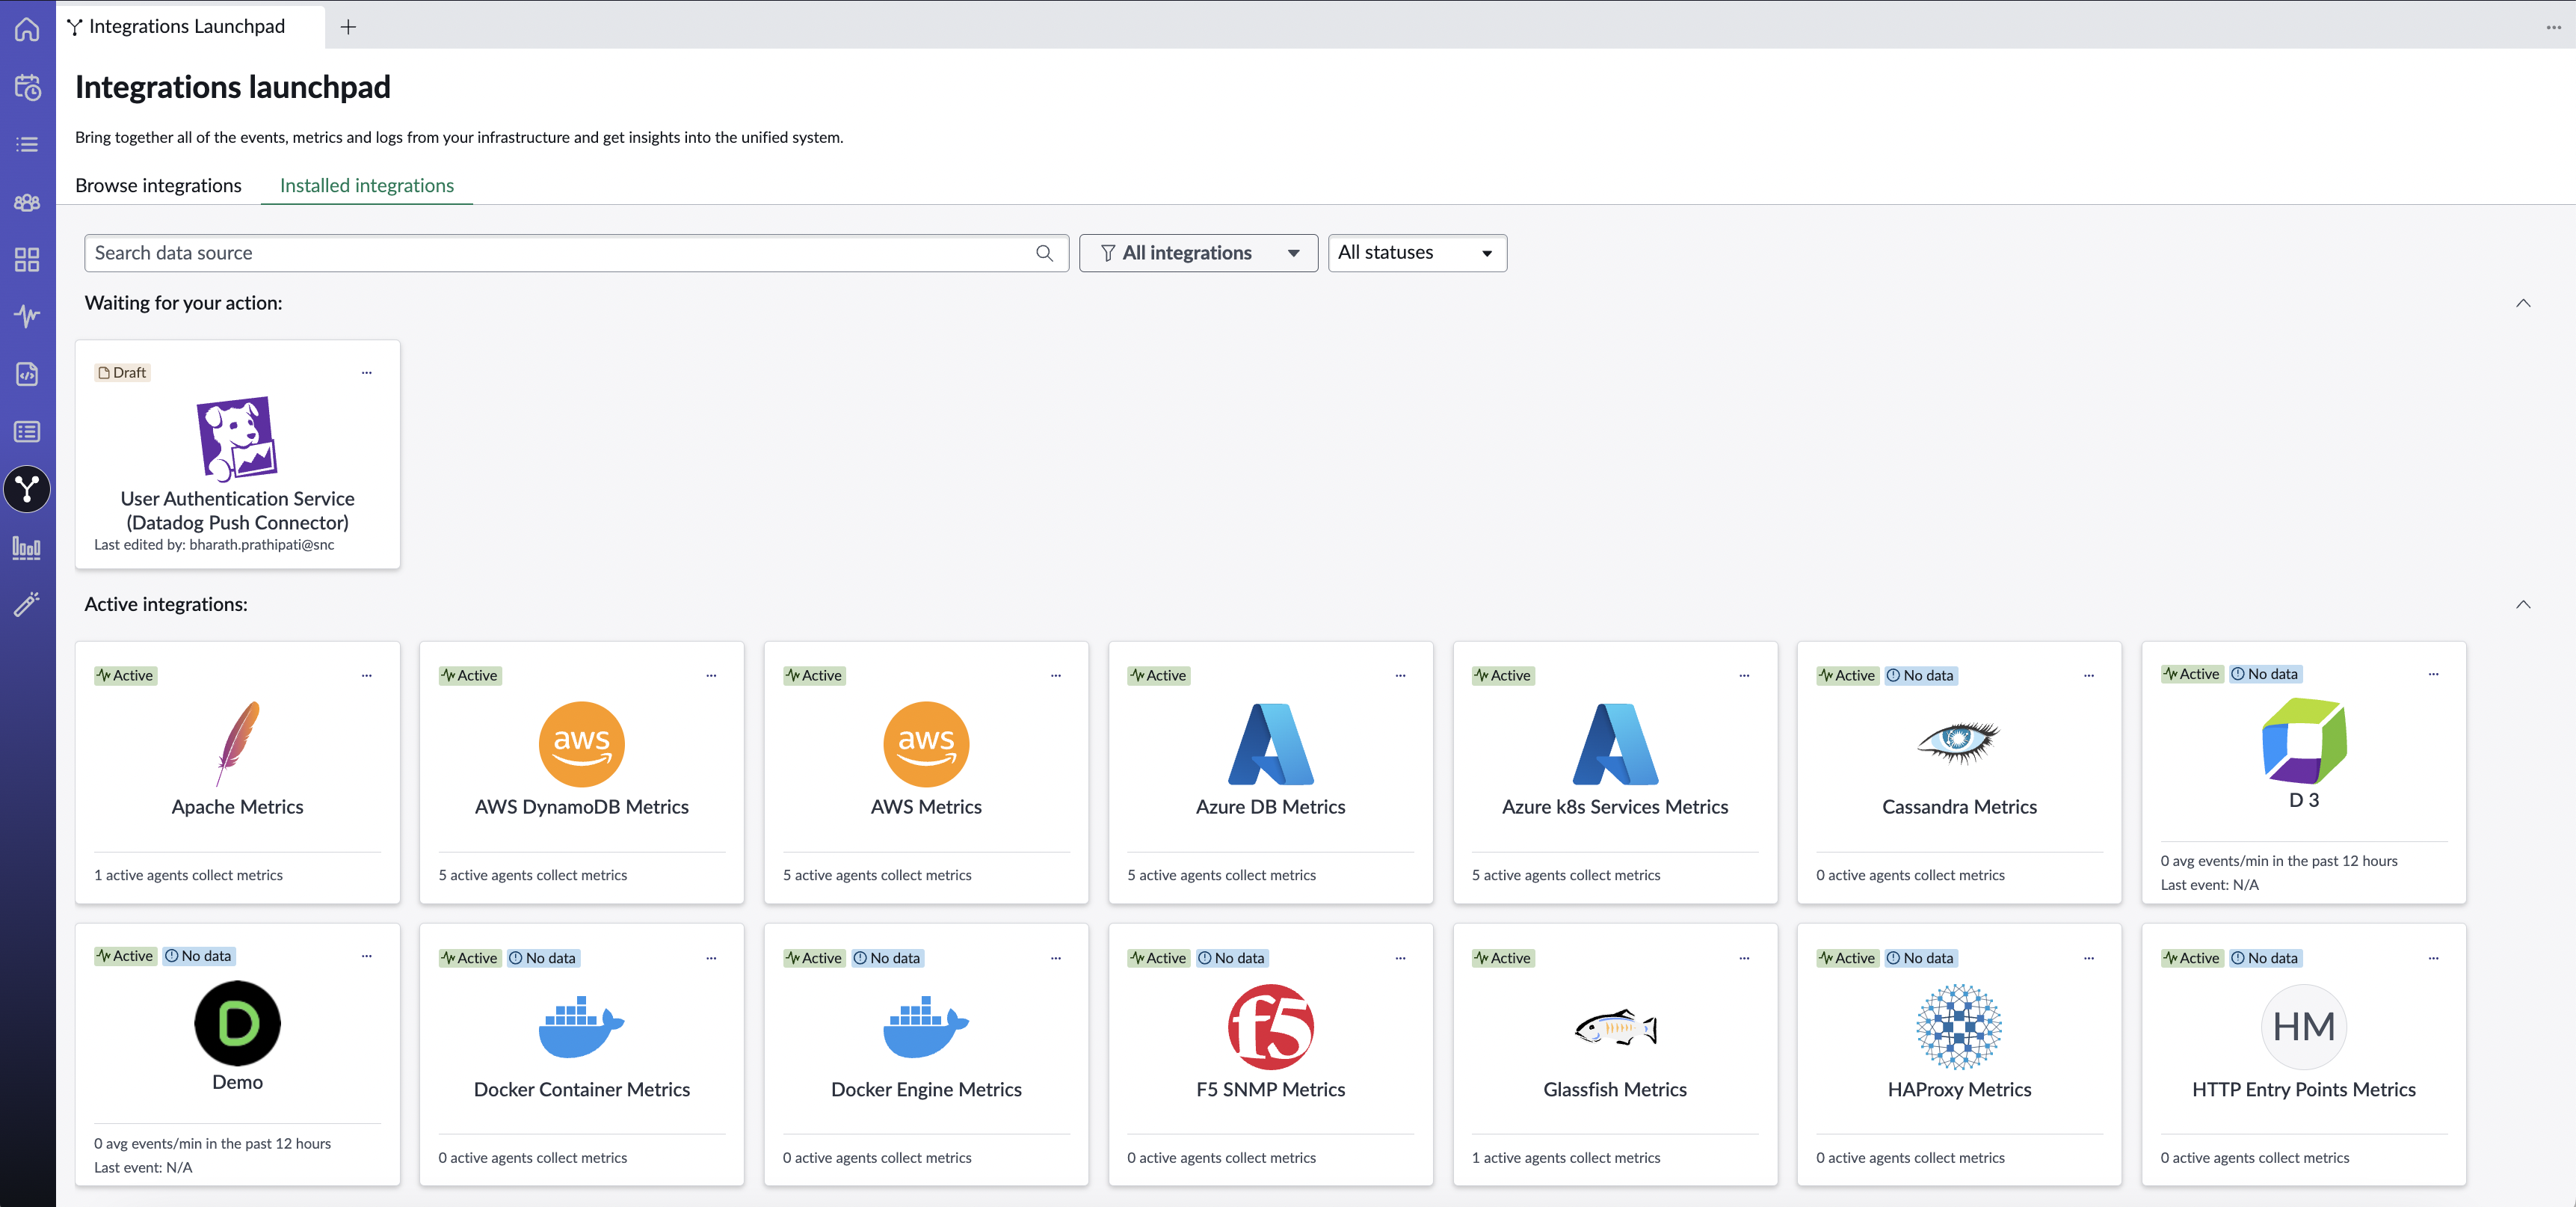This screenshot has width=2576, height=1207.
Task: Click the Azure logo on Azure DB Metrics
Action: coord(1270,744)
